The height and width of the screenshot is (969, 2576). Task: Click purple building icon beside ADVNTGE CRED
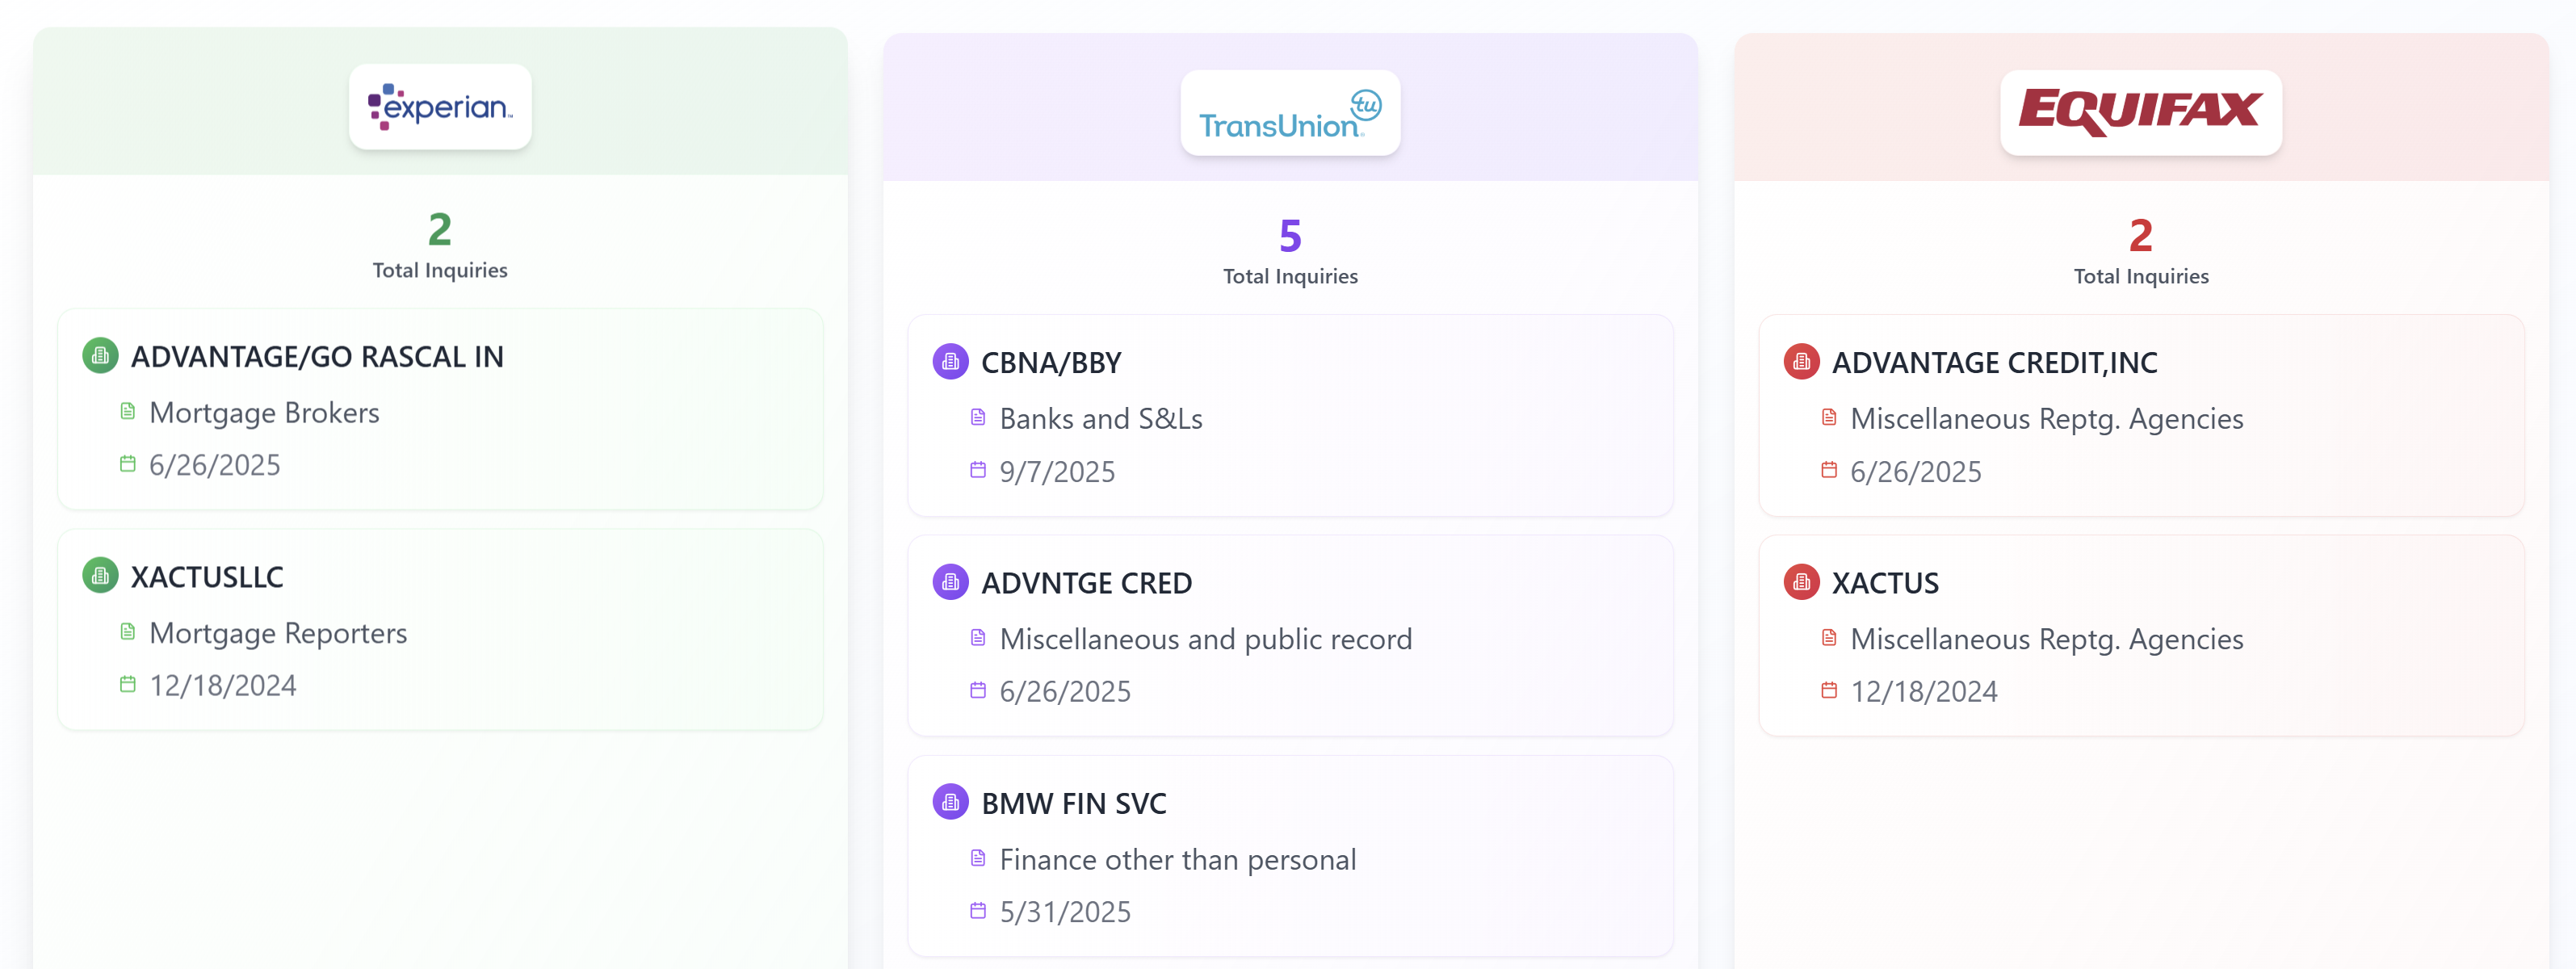point(950,582)
